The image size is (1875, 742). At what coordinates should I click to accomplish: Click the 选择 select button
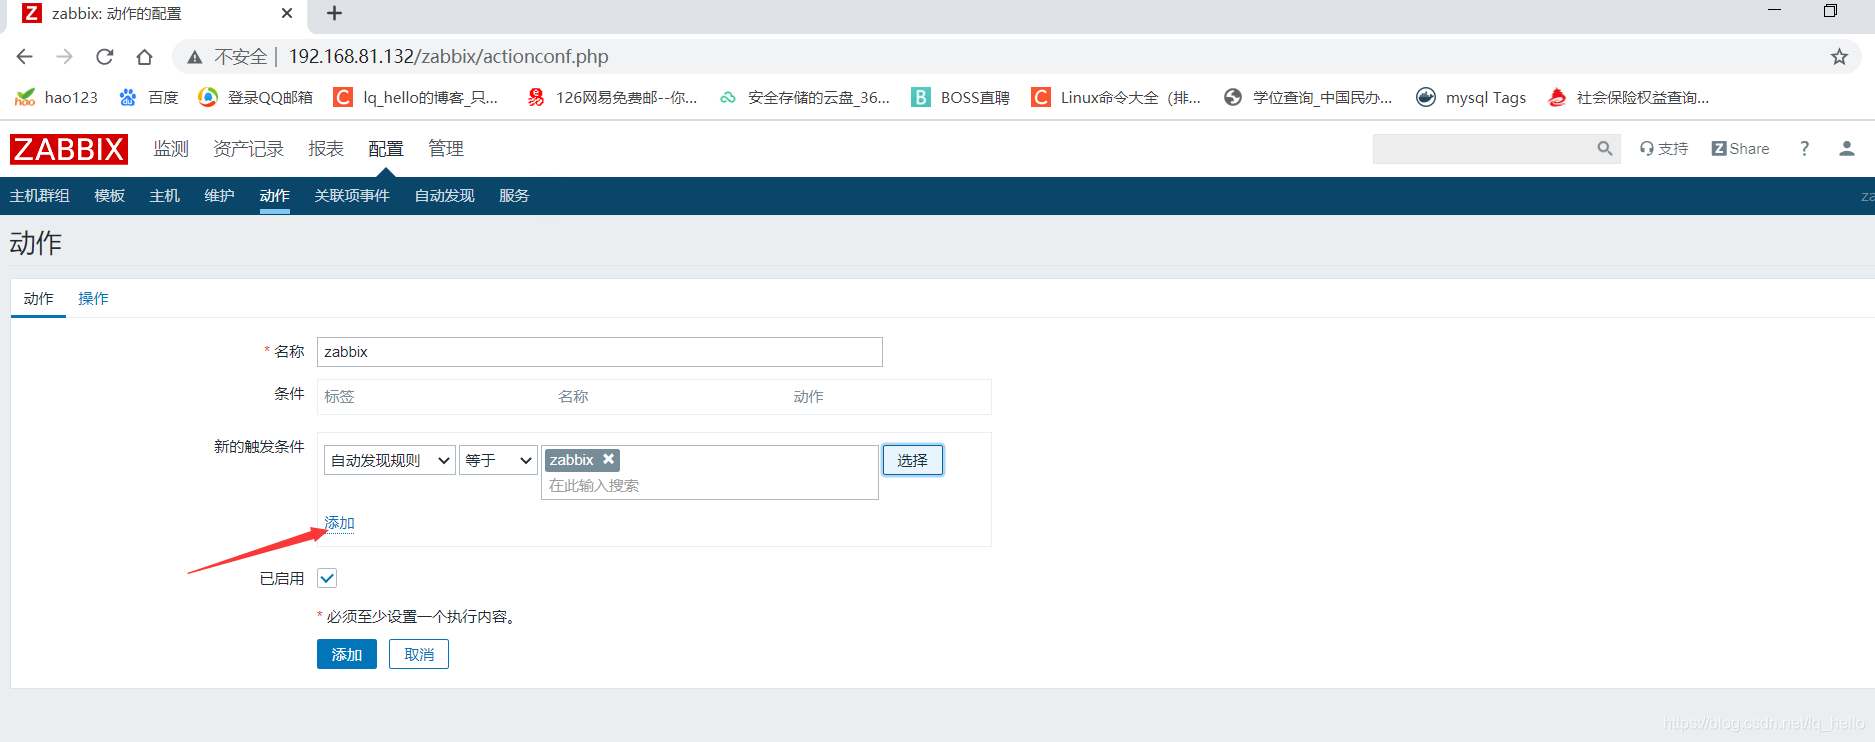coord(912,460)
